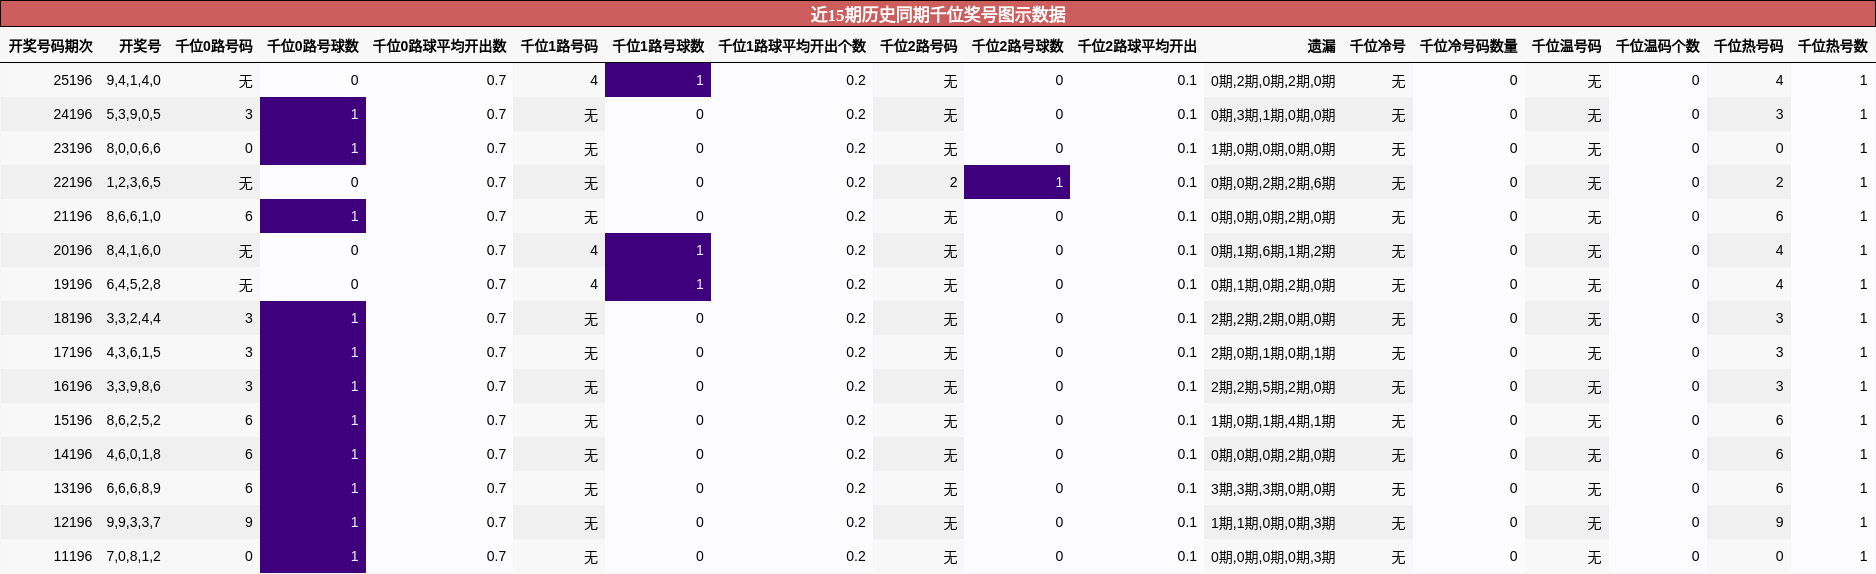
Task: Select the 千位1路球平均开出个数 header
Action: (x=792, y=46)
